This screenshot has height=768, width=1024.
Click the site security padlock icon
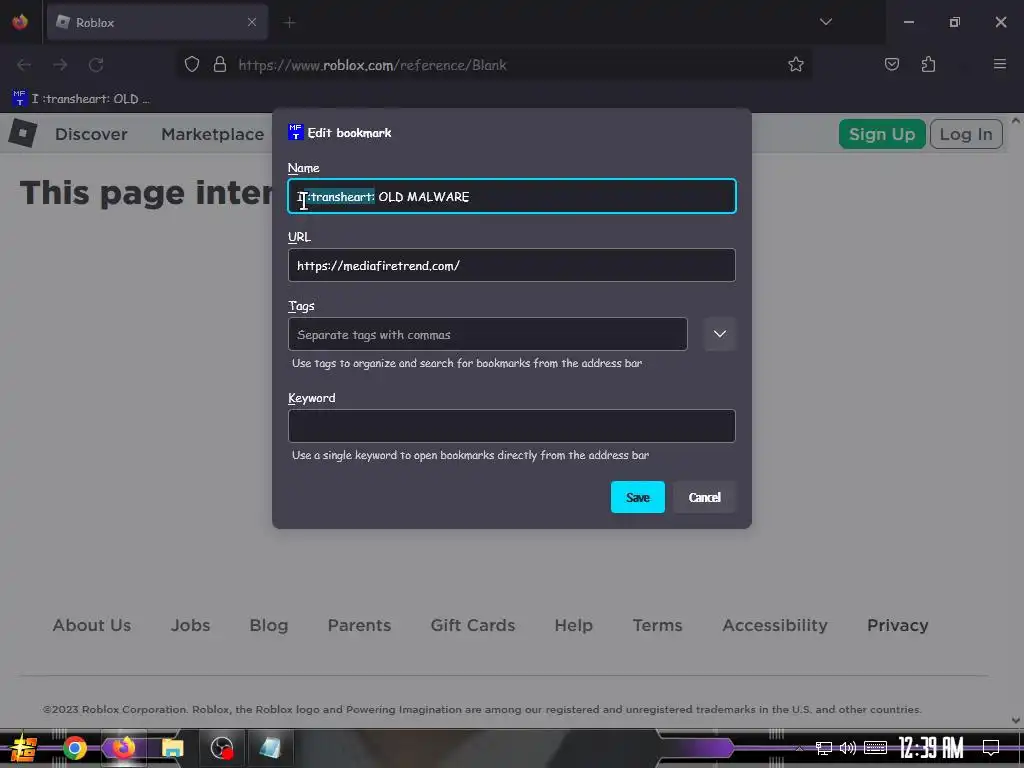point(220,64)
